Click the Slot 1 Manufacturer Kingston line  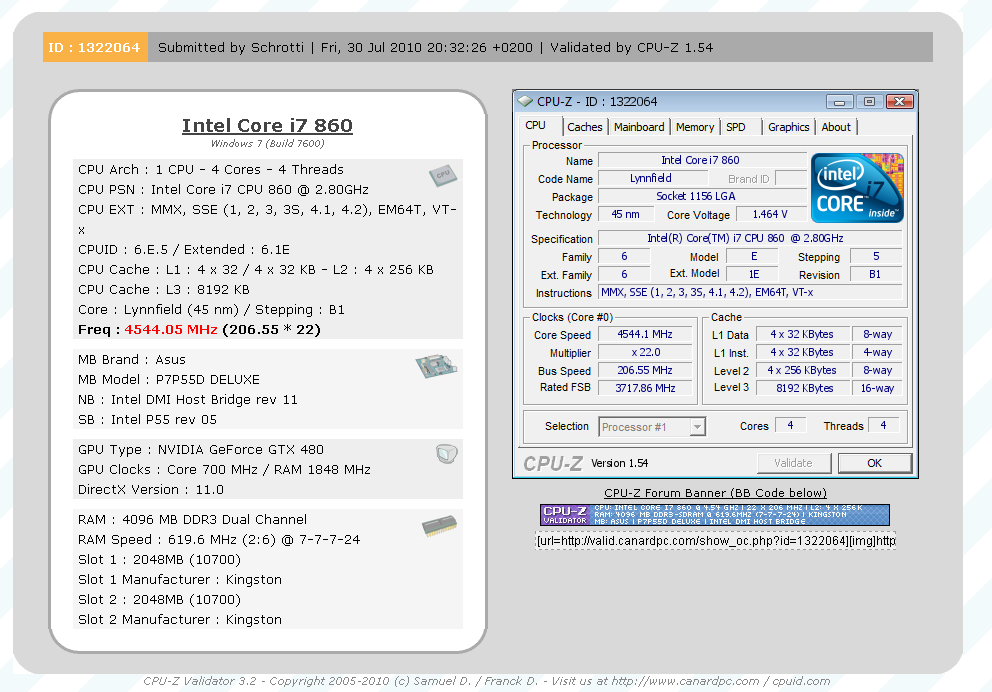[x=180, y=579]
